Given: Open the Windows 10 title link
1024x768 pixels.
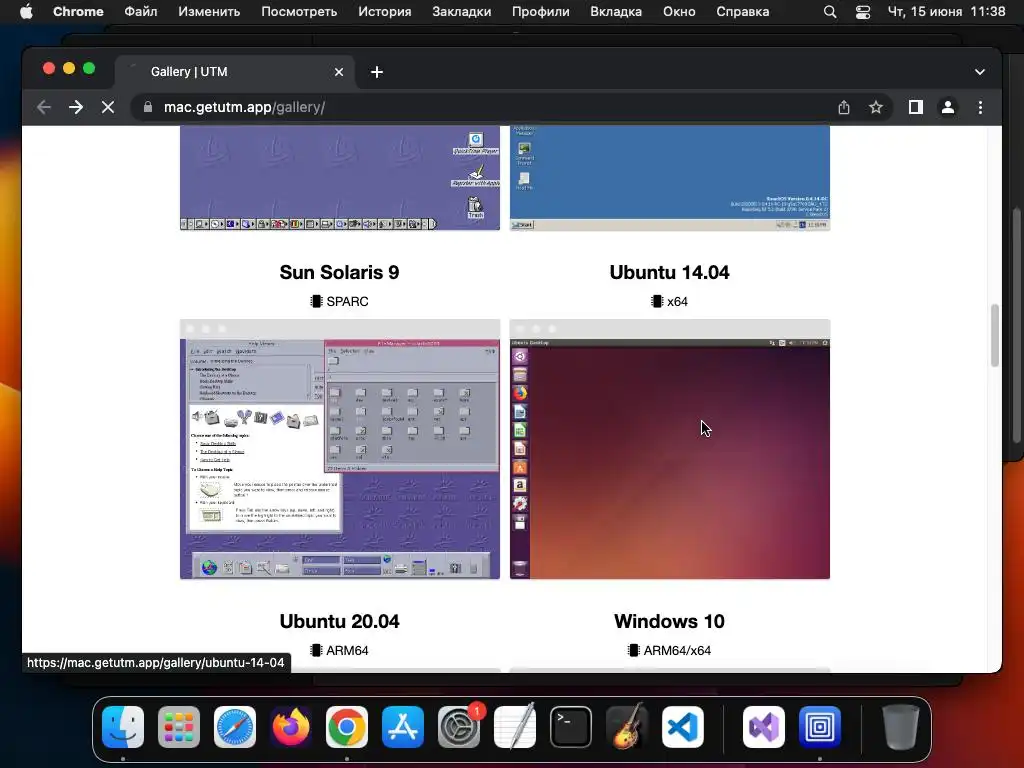Looking at the screenshot, I should tap(669, 621).
